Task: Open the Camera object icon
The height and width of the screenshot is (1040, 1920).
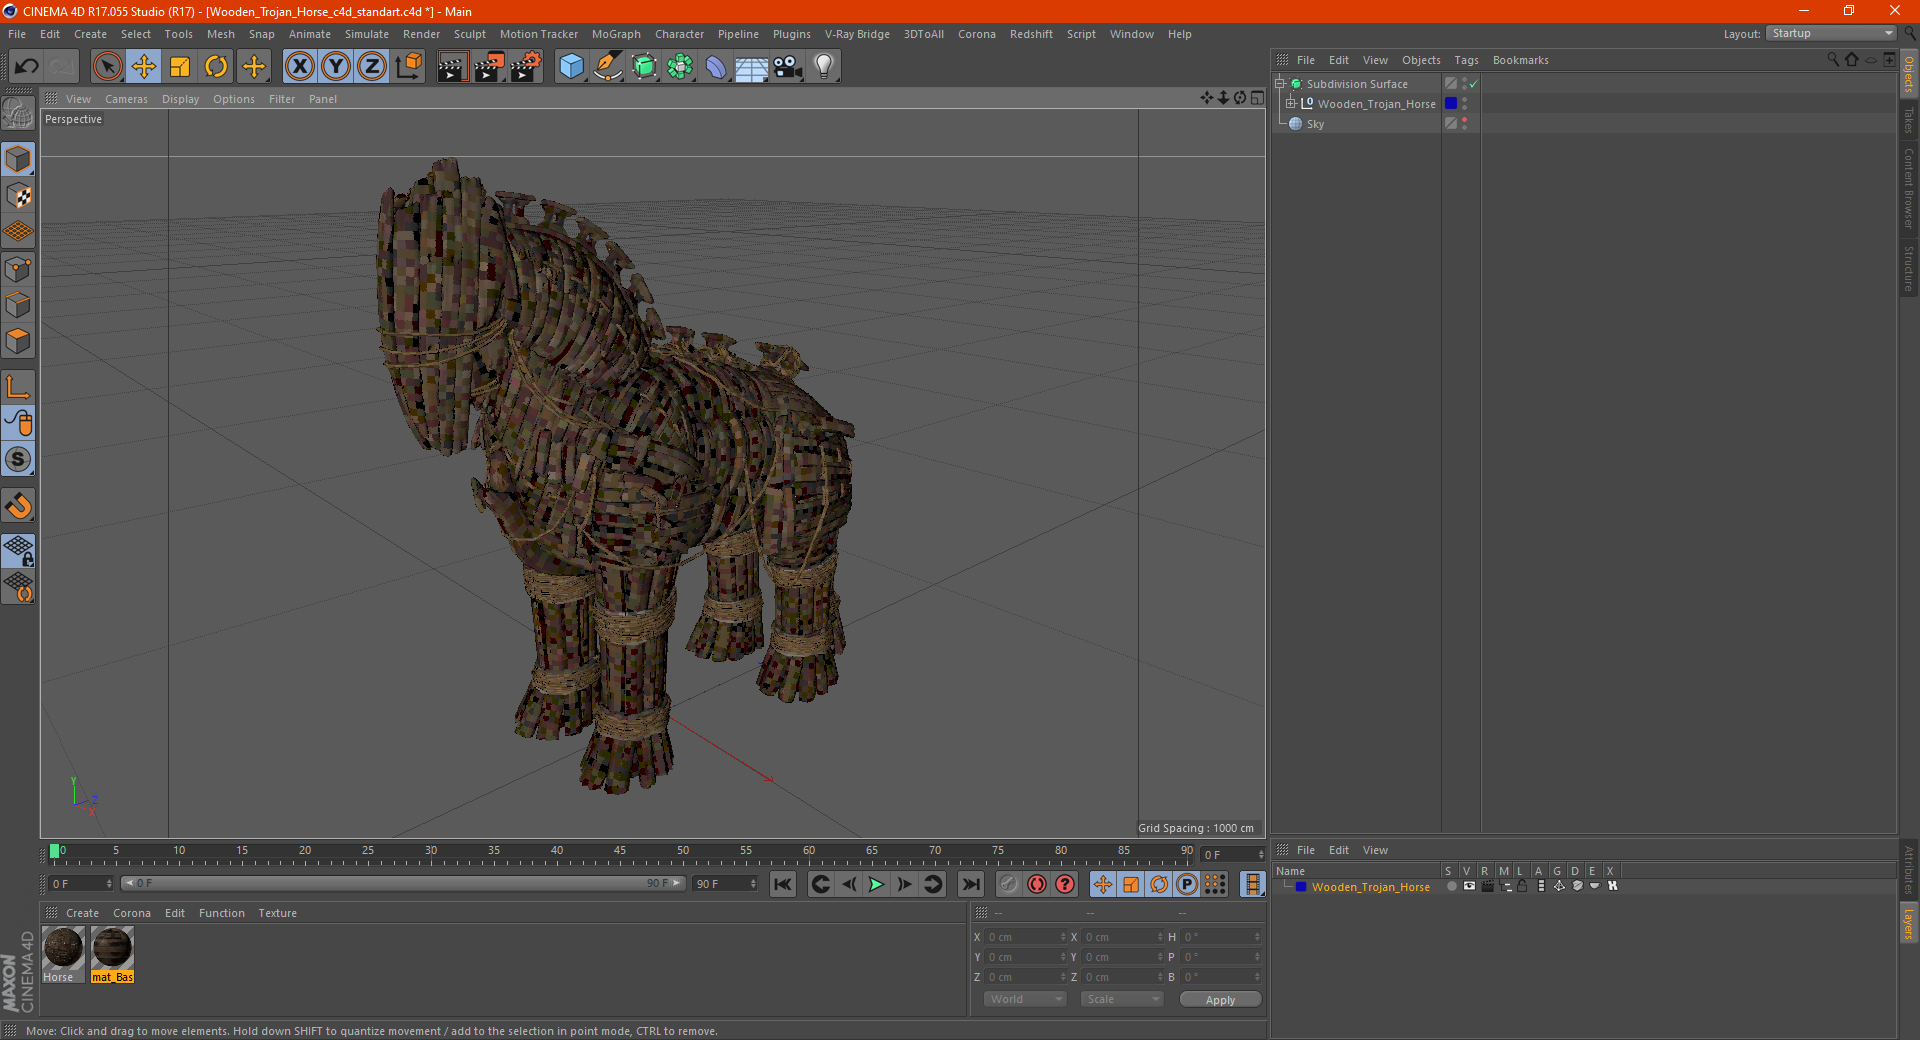Action: click(x=787, y=67)
